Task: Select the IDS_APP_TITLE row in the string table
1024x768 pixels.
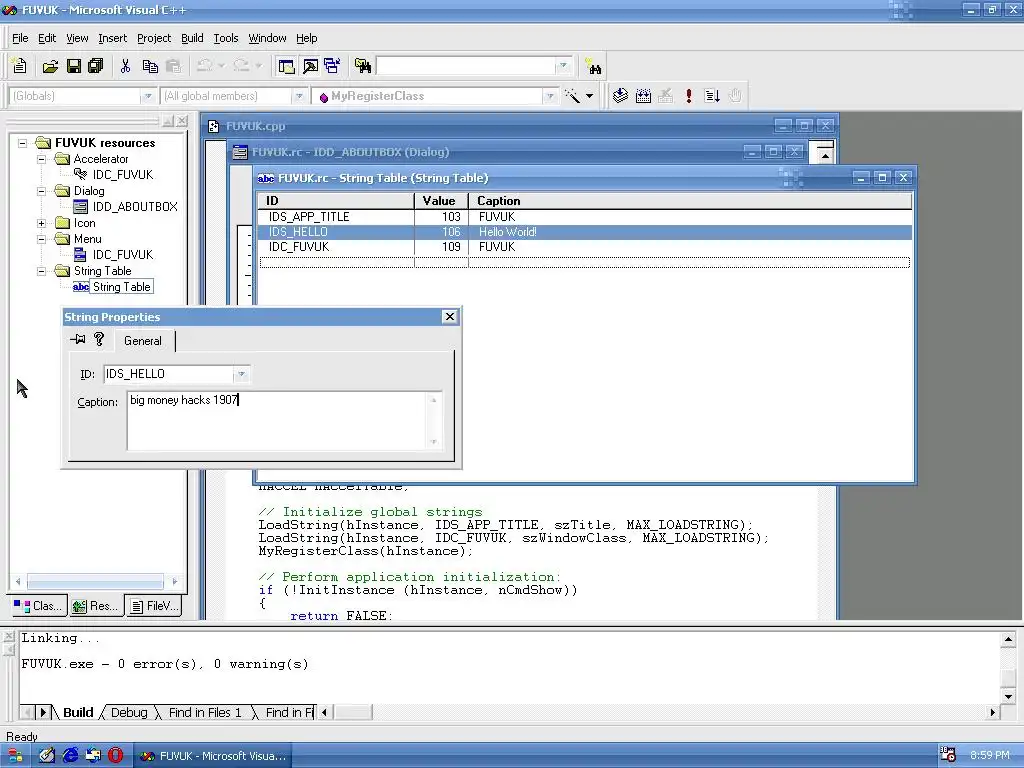Action: (584, 217)
